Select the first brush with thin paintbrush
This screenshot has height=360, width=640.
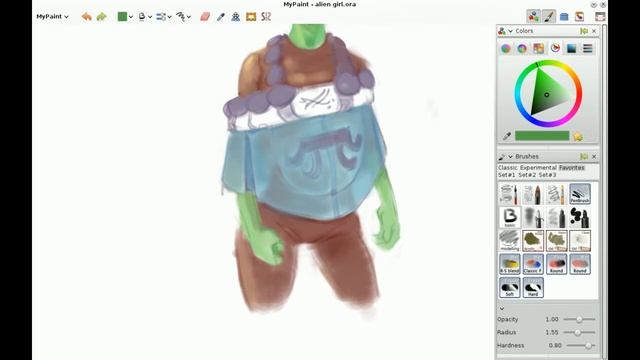[x=509, y=193]
